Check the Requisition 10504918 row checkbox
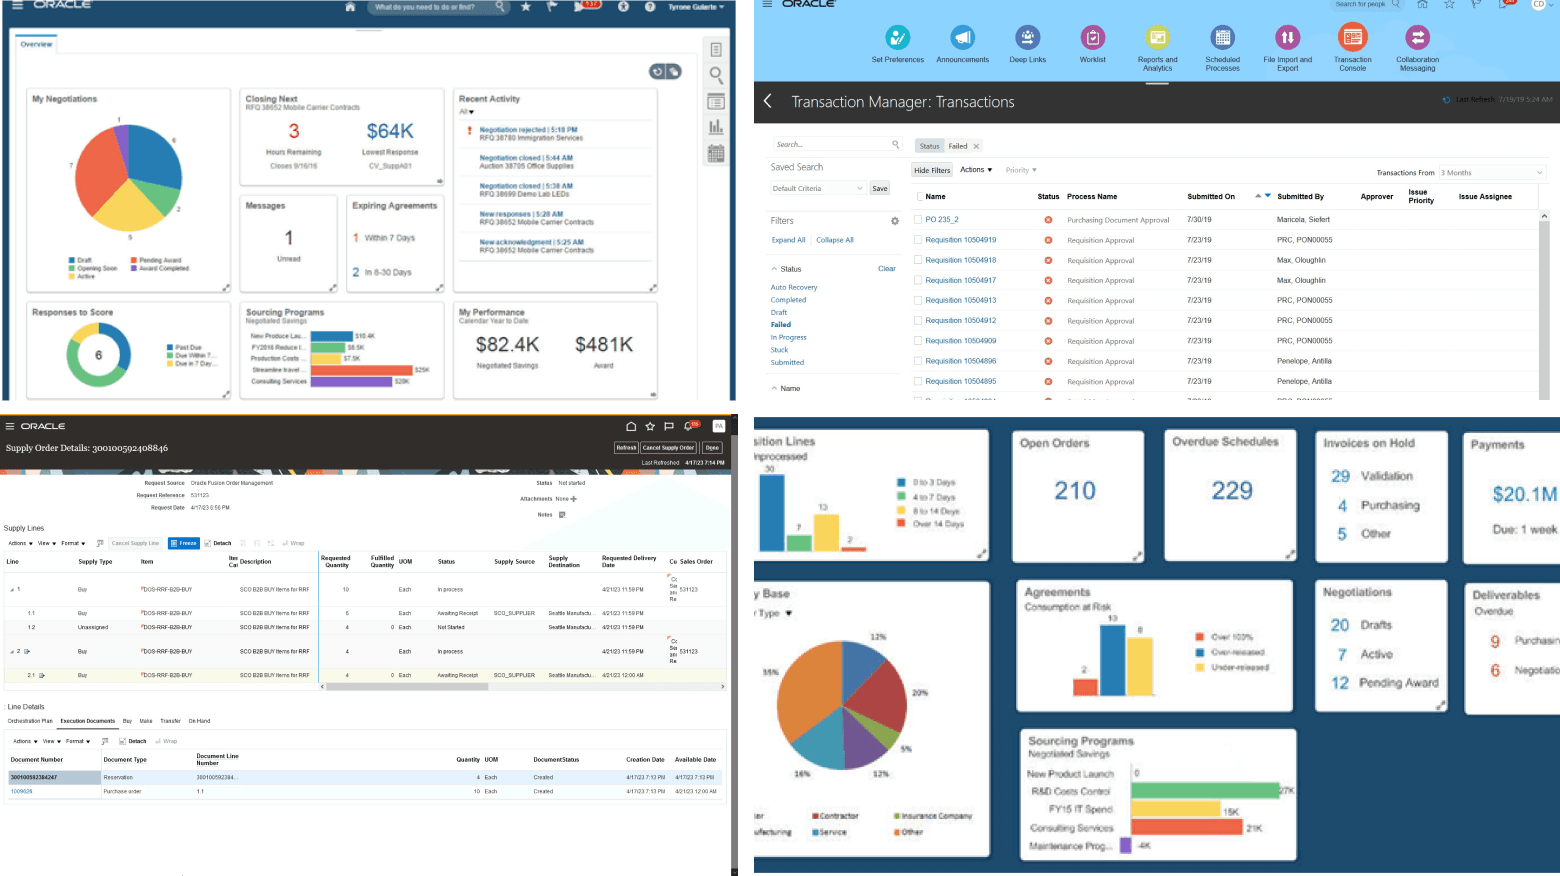 (918, 260)
